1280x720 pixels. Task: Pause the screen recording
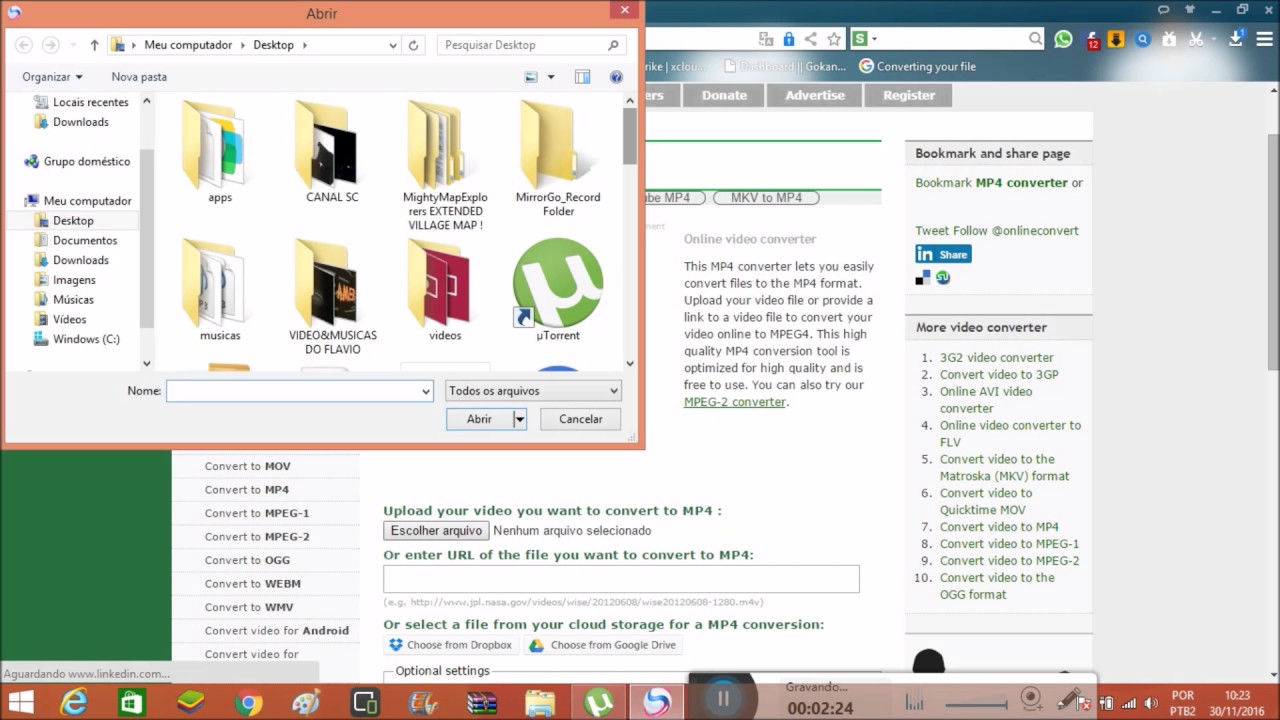(722, 699)
